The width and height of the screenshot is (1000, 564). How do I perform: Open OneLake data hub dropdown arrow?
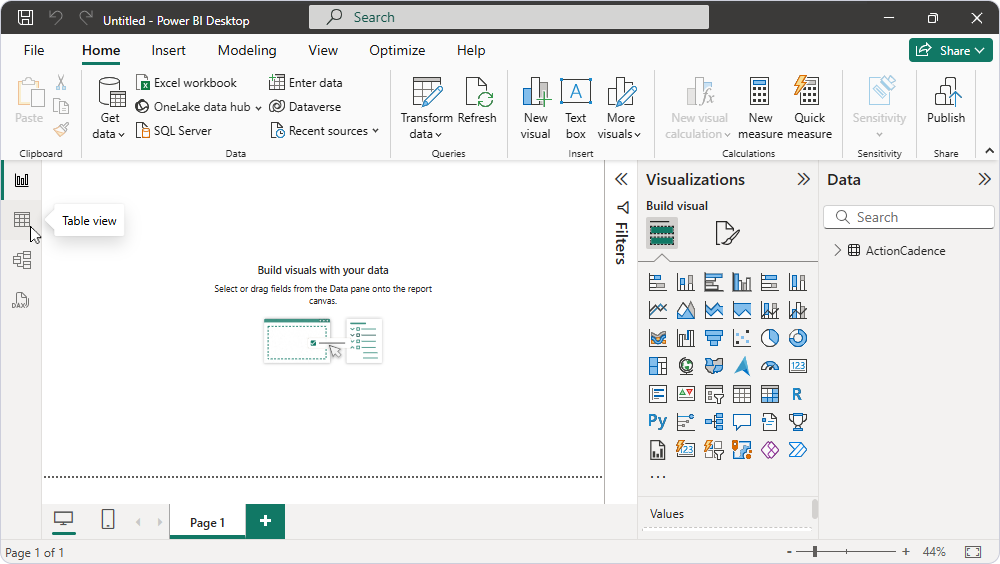coord(258,107)
